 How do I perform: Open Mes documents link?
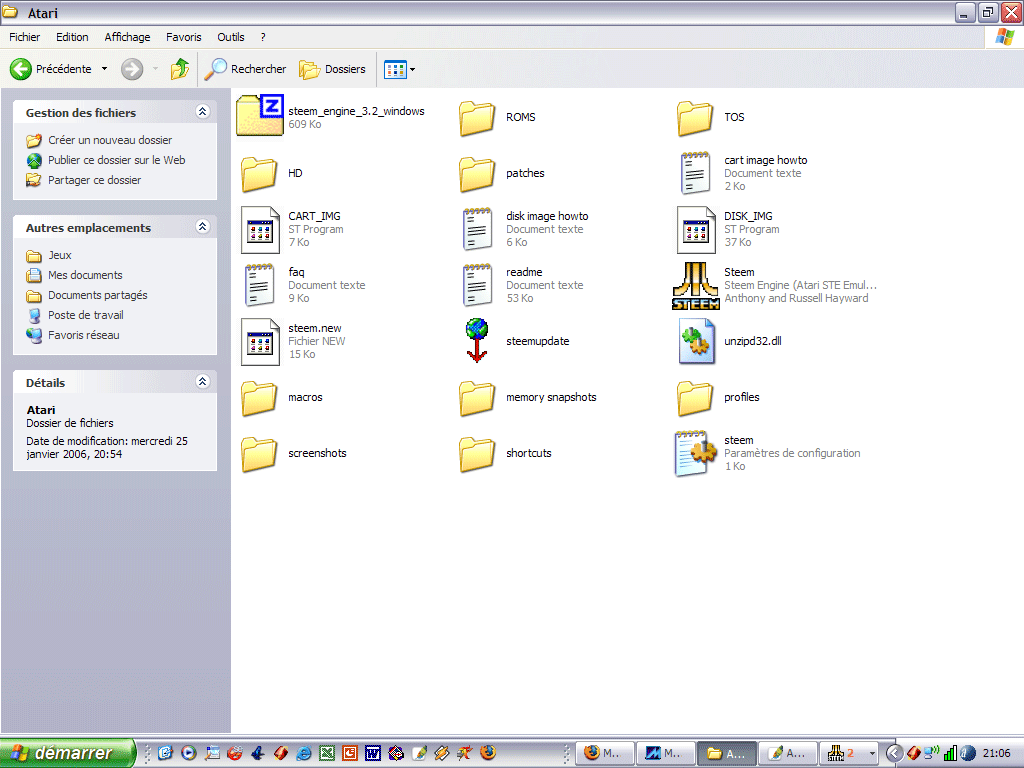tap(74, 275)
